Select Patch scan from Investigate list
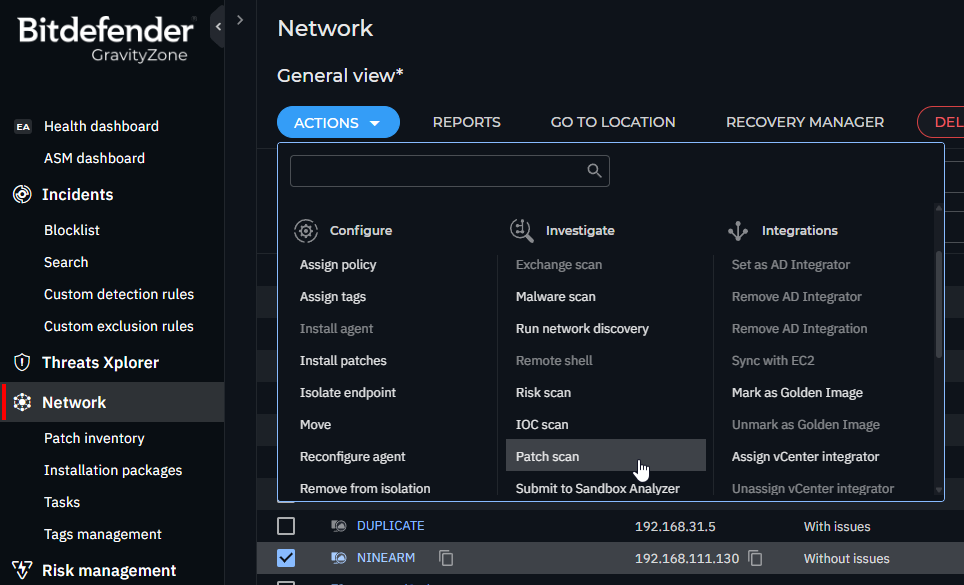This screenshot has height=585, width=964. point(547,457)
